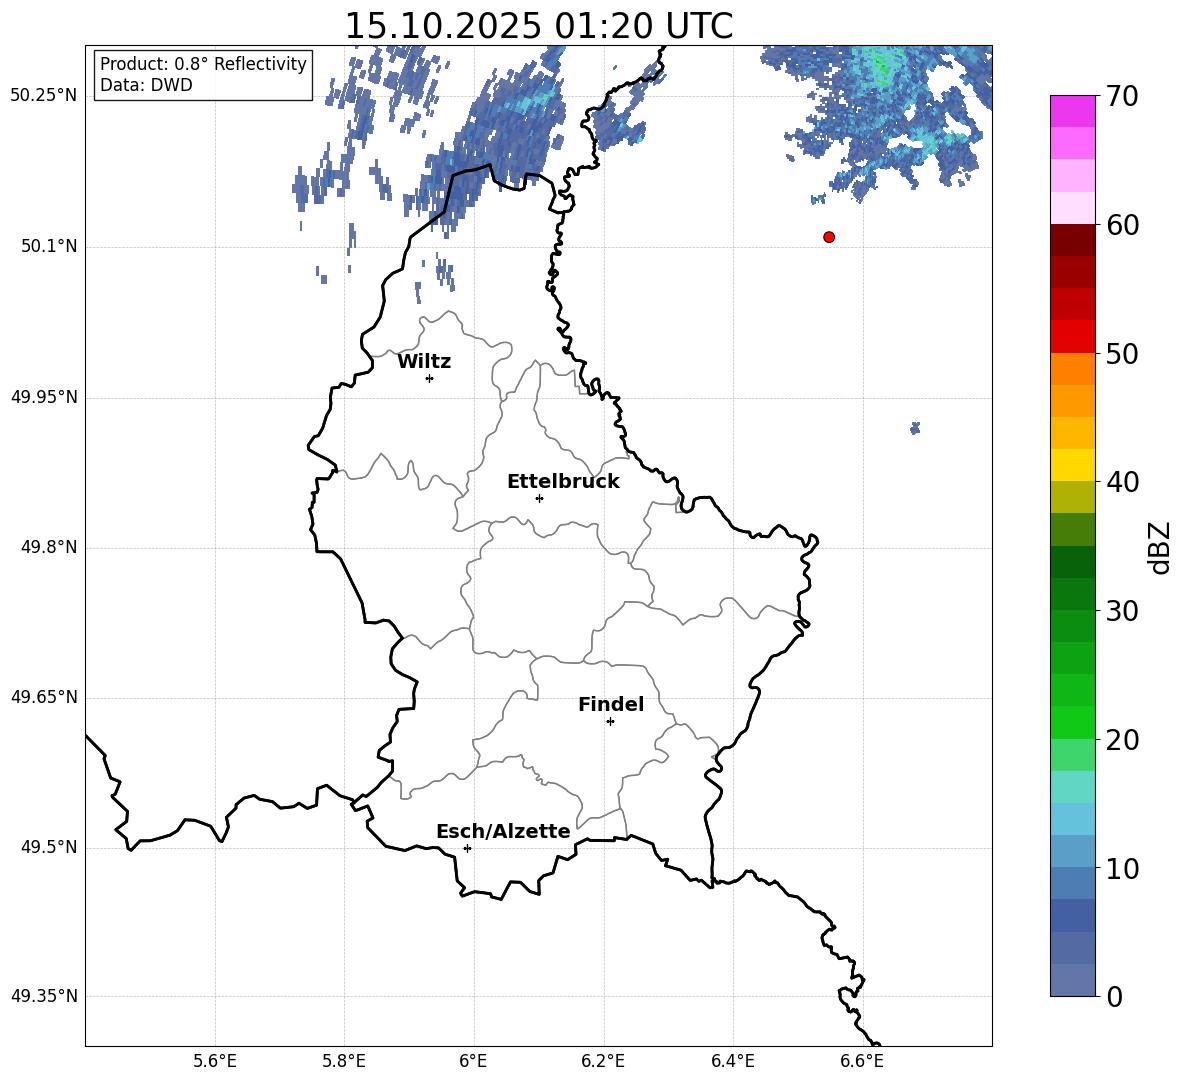Click the colorbar 0 tick label

(1114, 996)
